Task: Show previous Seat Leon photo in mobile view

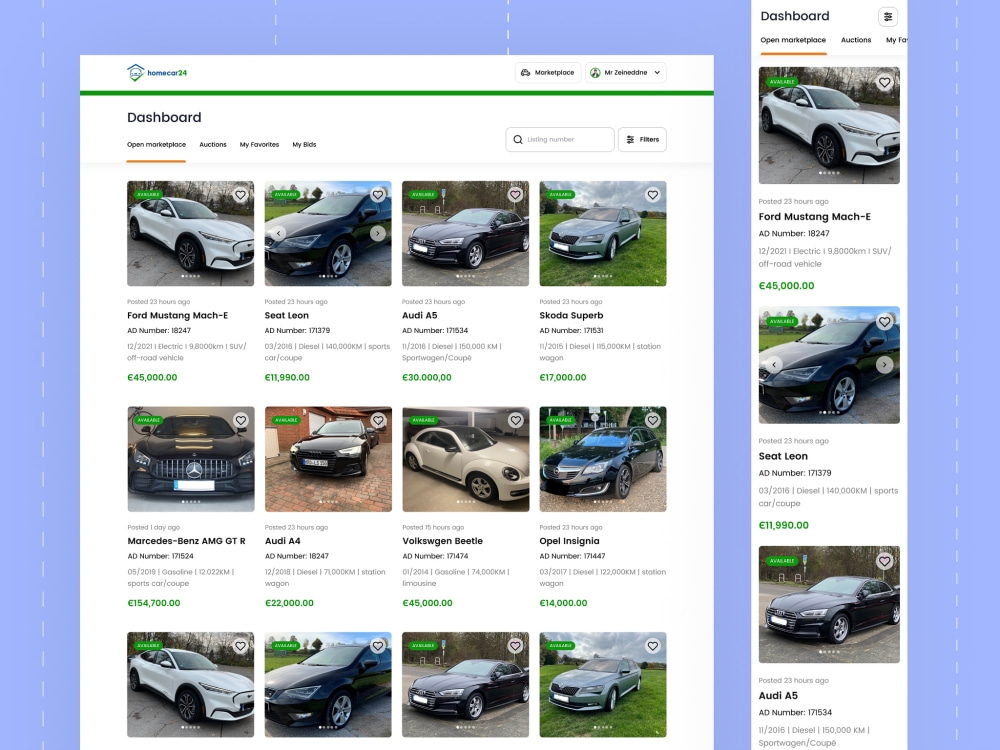Action: [x=774, y=365]
